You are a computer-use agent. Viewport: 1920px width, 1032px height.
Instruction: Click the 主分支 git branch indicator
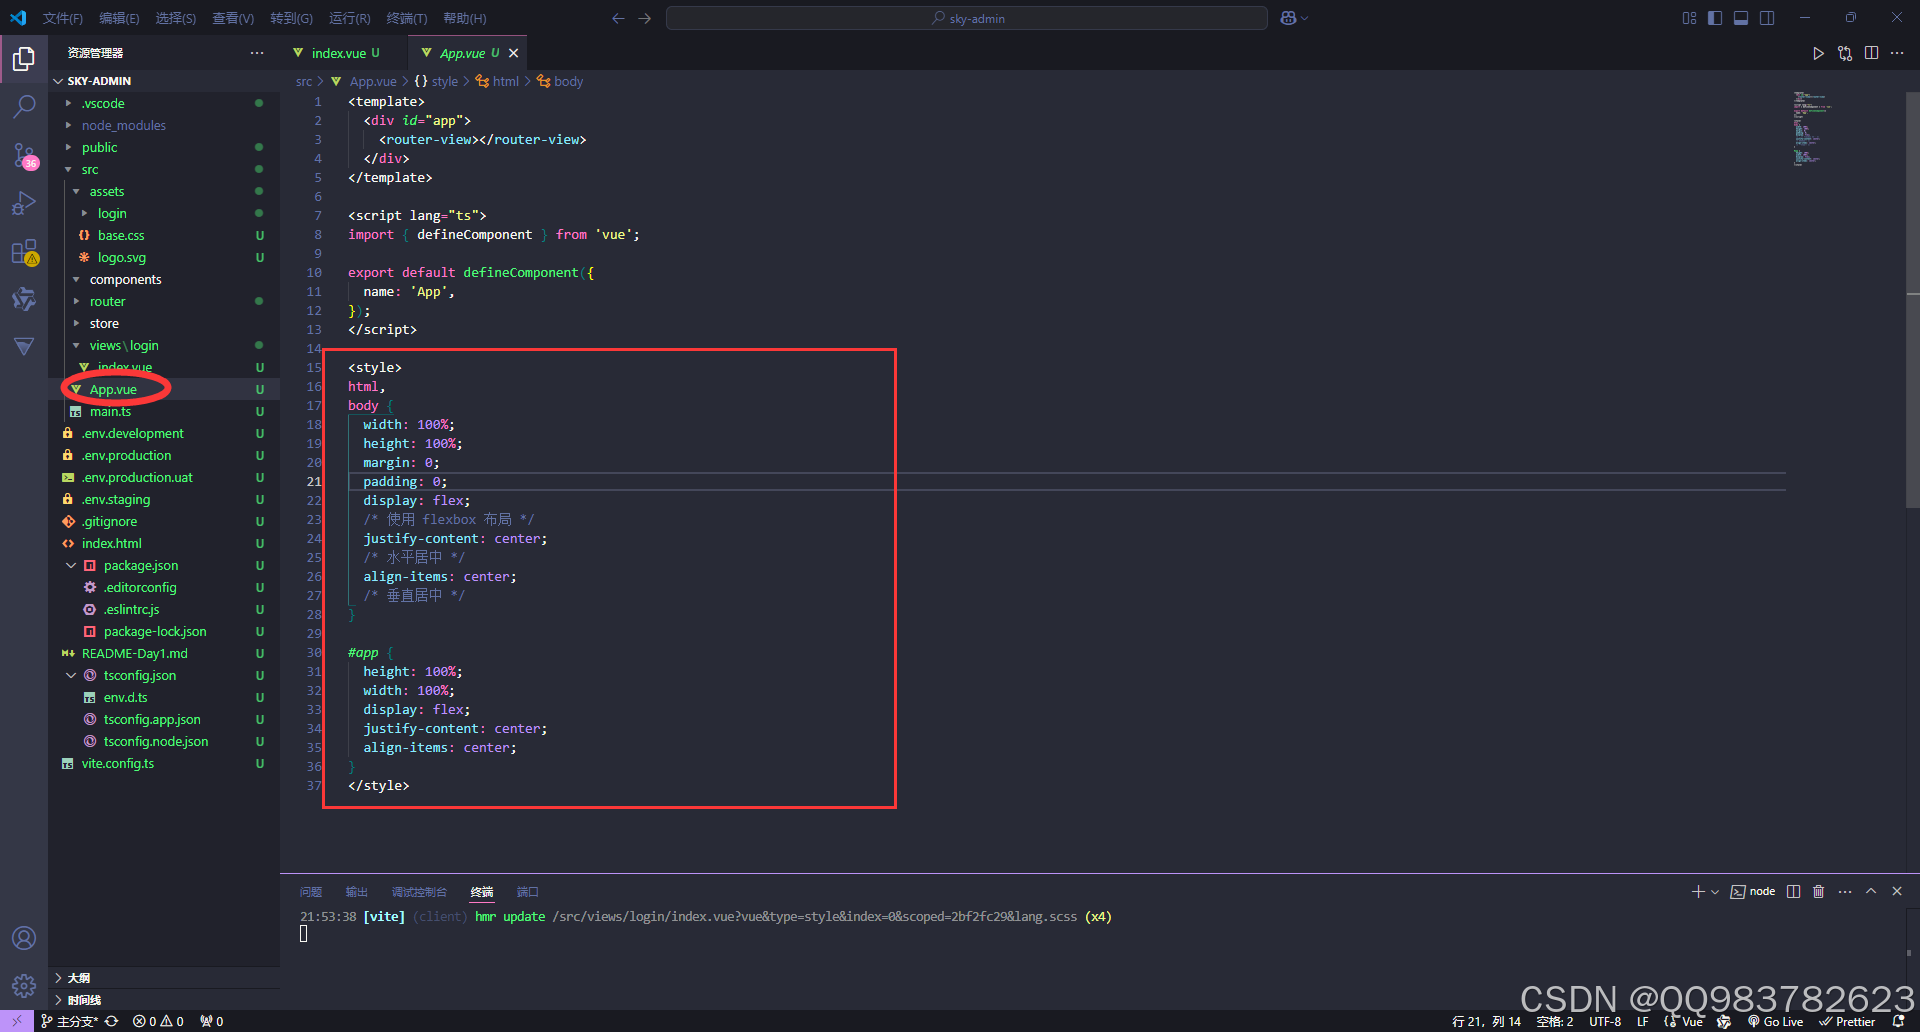tap(70, 1021)
